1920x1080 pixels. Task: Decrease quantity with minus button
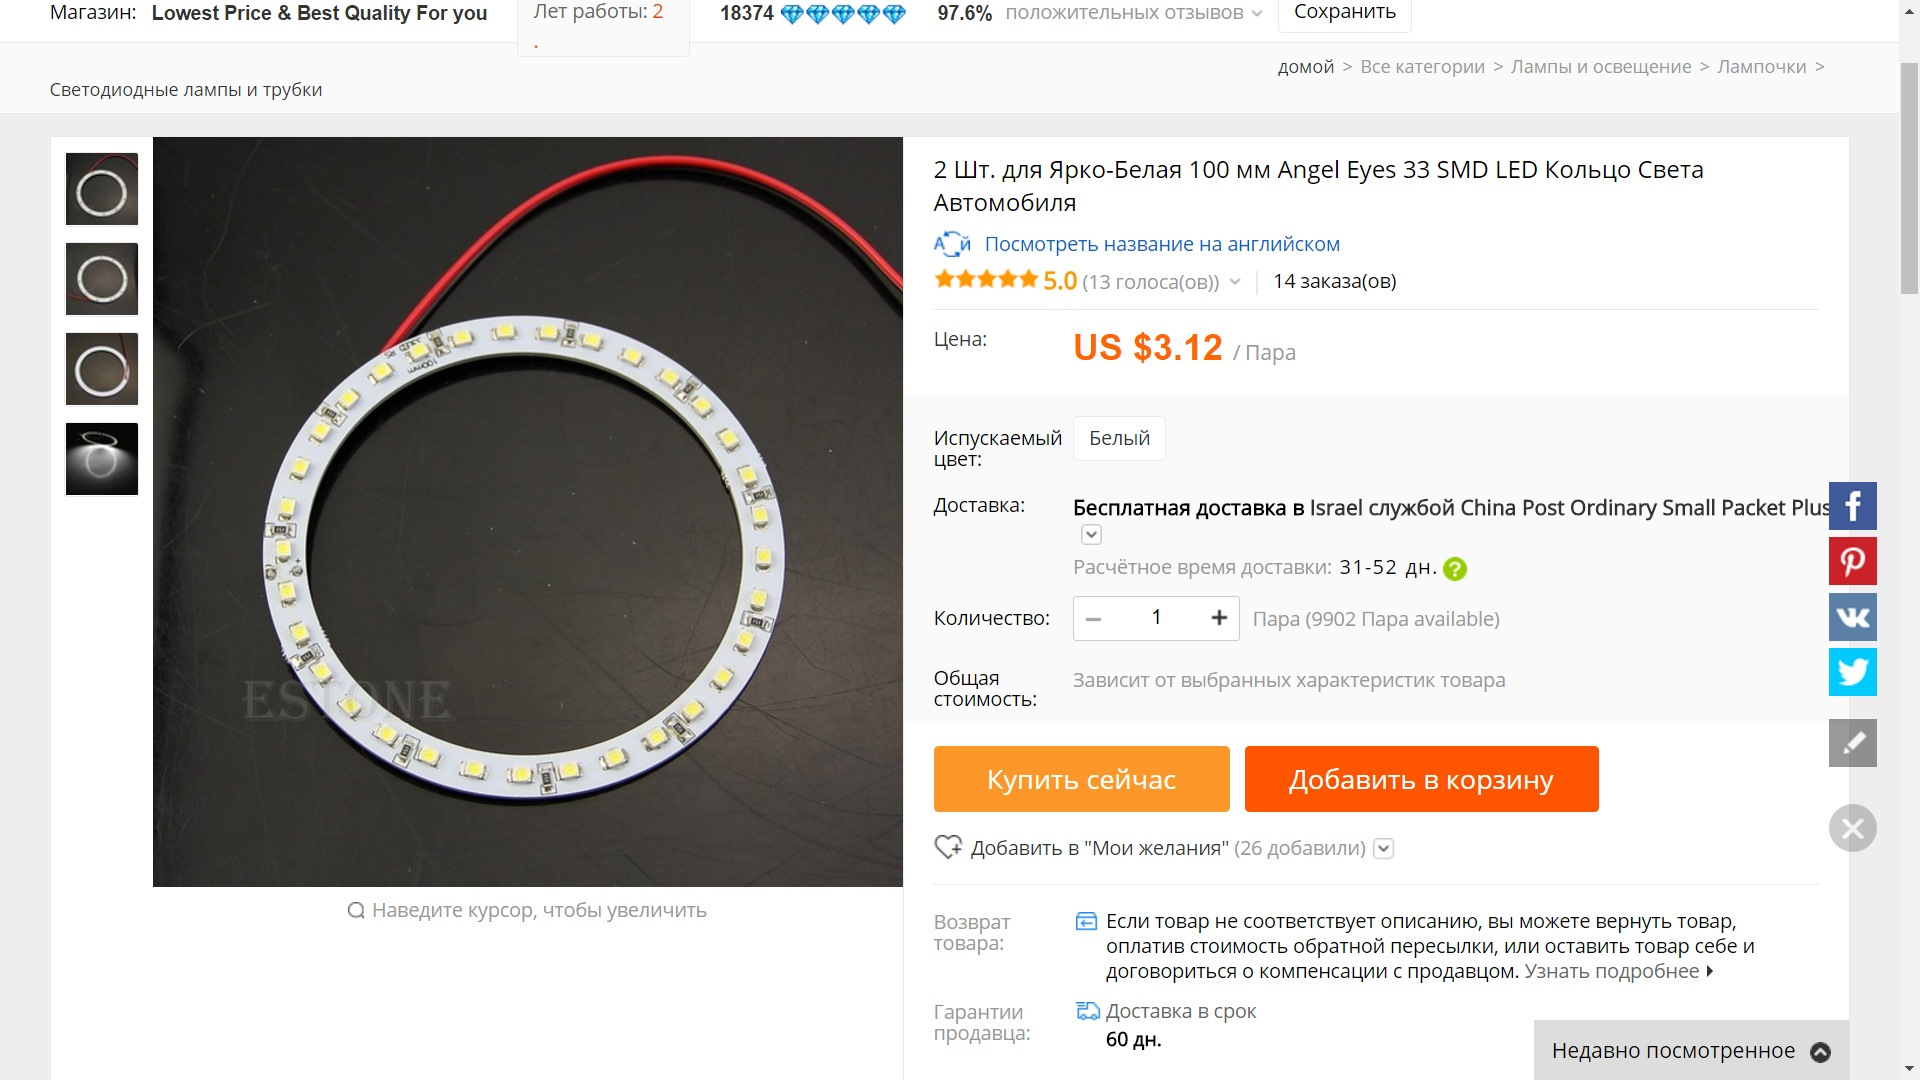point(1094,619)
